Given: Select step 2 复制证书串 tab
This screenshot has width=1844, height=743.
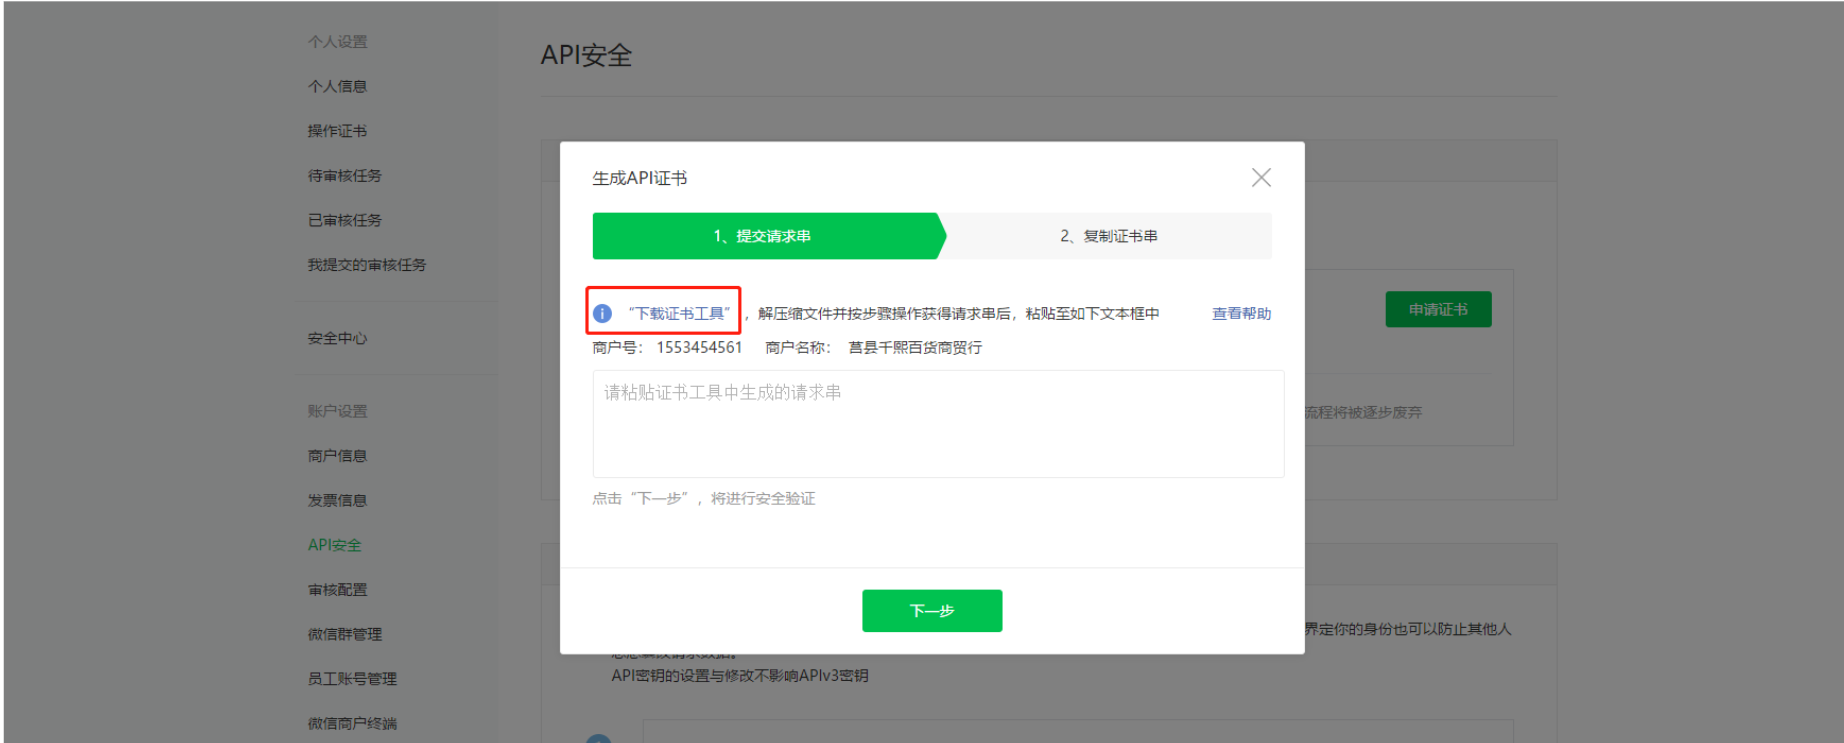Looking at the screenshot, I should pos(1108,236).
